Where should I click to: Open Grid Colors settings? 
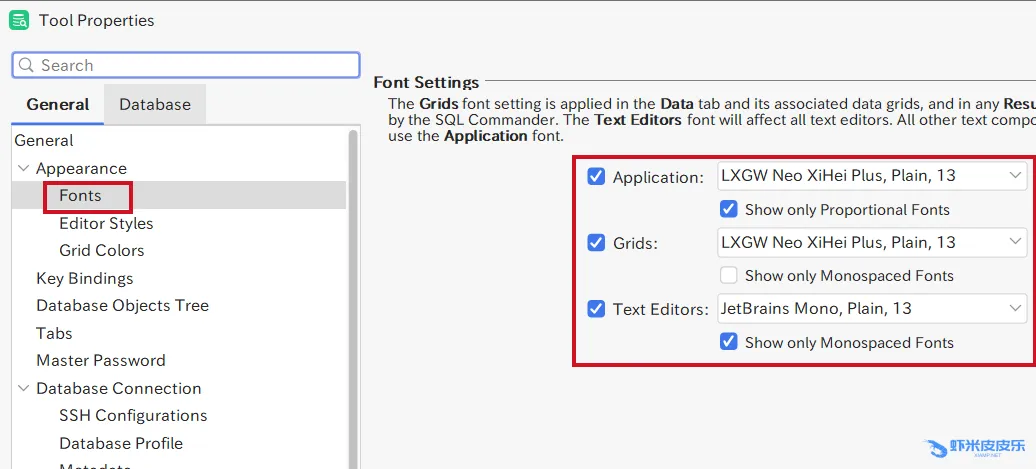(101, 251)
